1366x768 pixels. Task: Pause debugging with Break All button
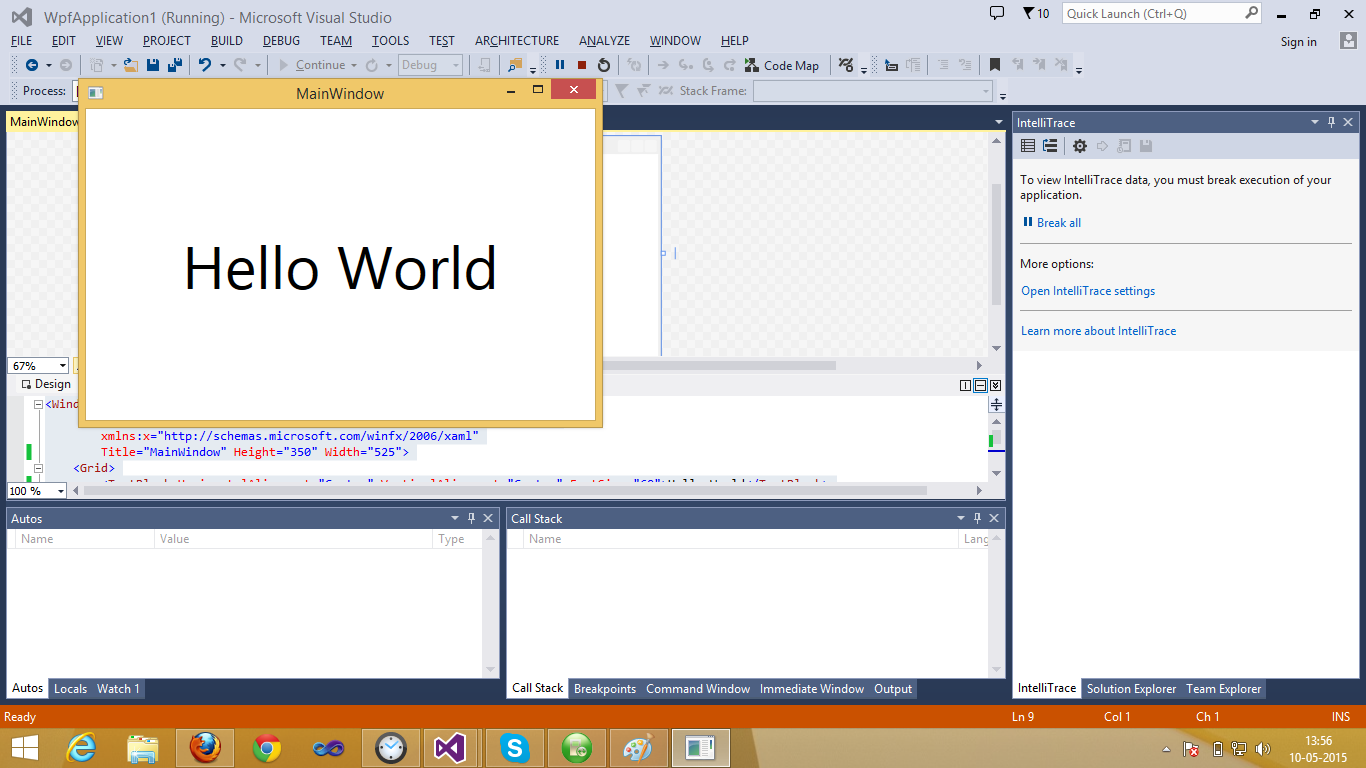560,65
